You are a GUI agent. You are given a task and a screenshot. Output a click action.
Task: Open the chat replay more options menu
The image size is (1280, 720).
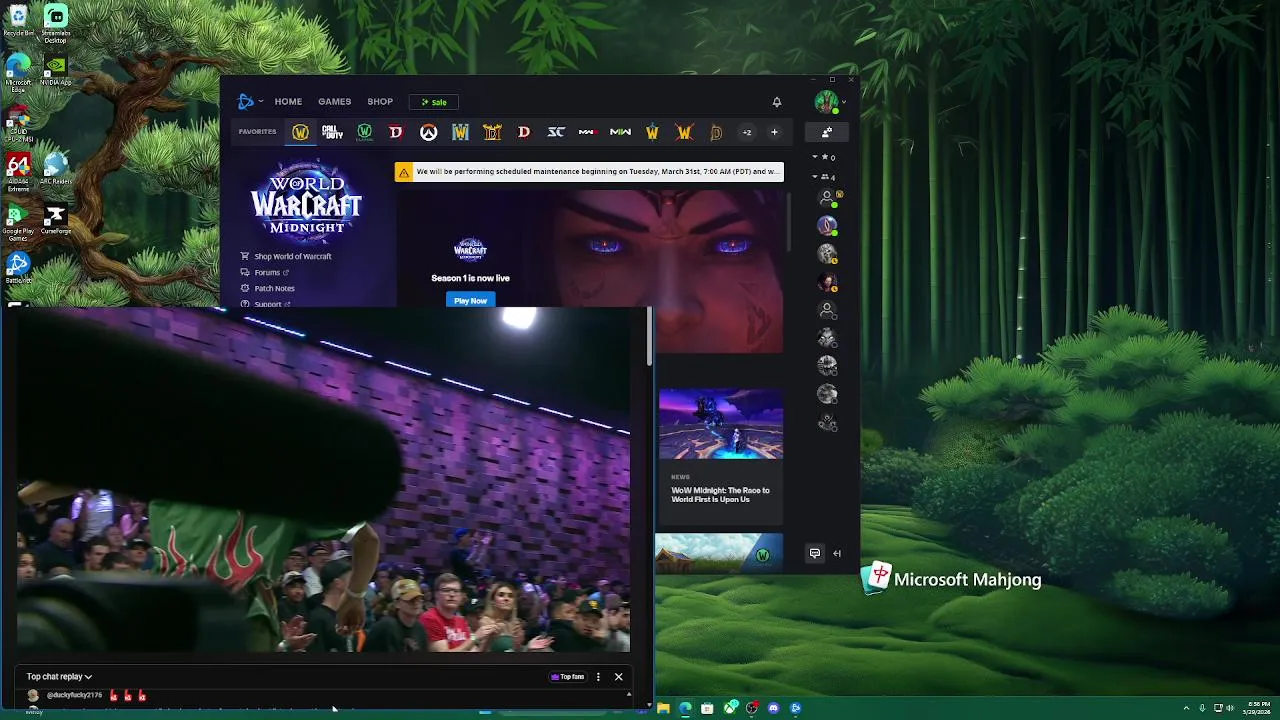(x=598, y=677)
